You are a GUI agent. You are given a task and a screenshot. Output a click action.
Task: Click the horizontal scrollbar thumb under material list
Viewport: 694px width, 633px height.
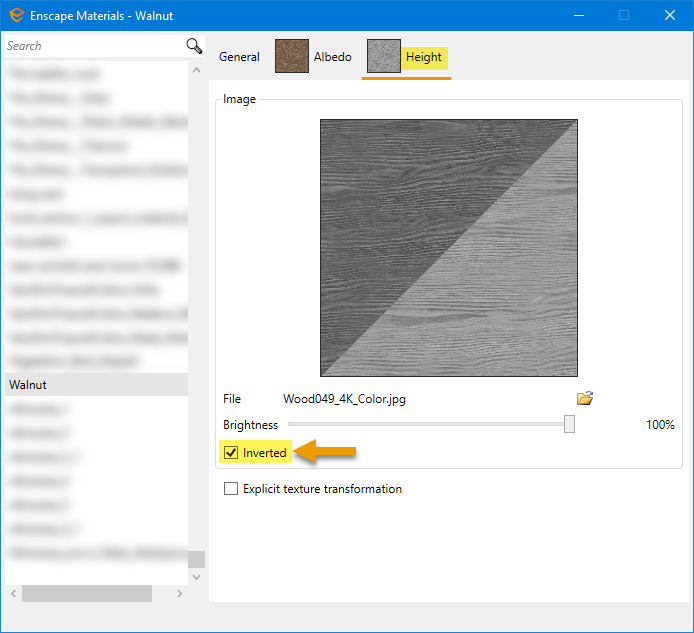[x=86, y=593]
